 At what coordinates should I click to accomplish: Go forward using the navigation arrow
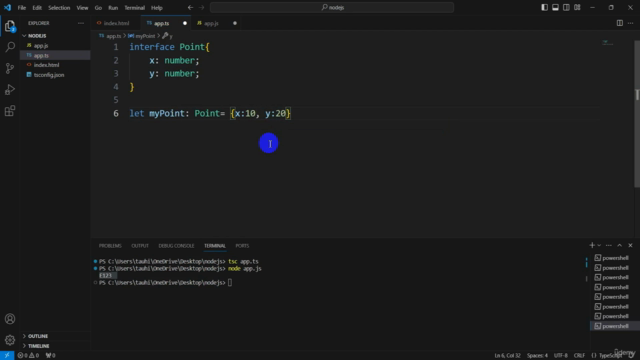[x=202, y=7]
